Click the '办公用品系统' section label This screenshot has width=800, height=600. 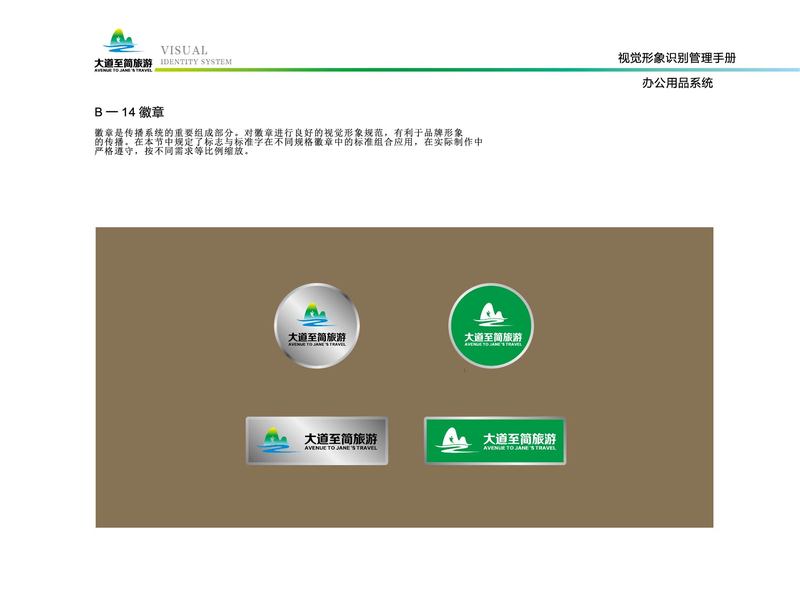click(677, 83)
